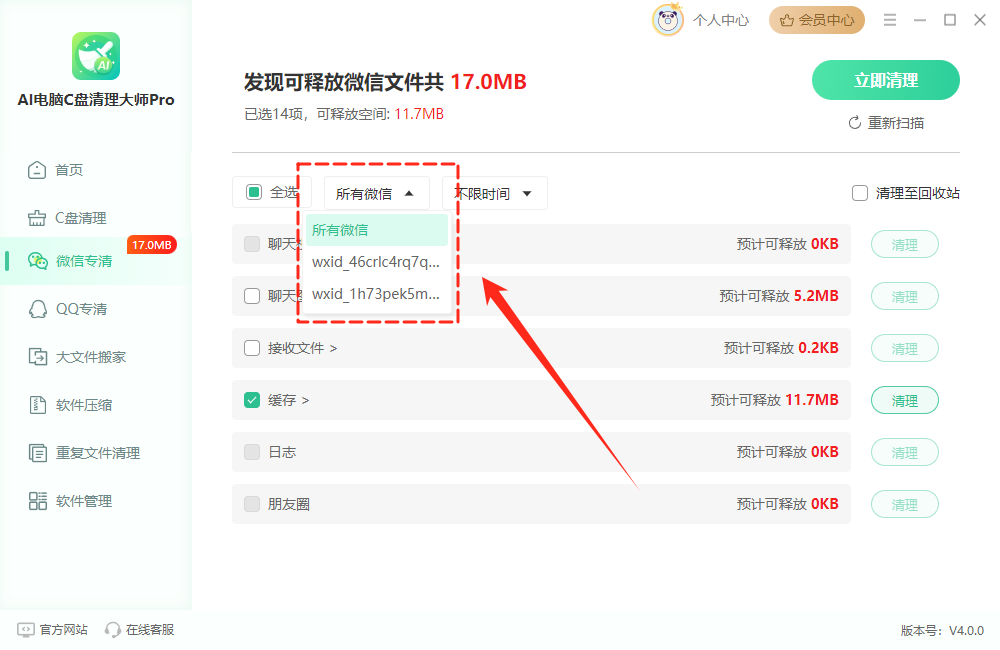Viewport: 1000px width, 650px height.
Task: Open the 不限时间 time filter dropdown
Action: point(494,193)
